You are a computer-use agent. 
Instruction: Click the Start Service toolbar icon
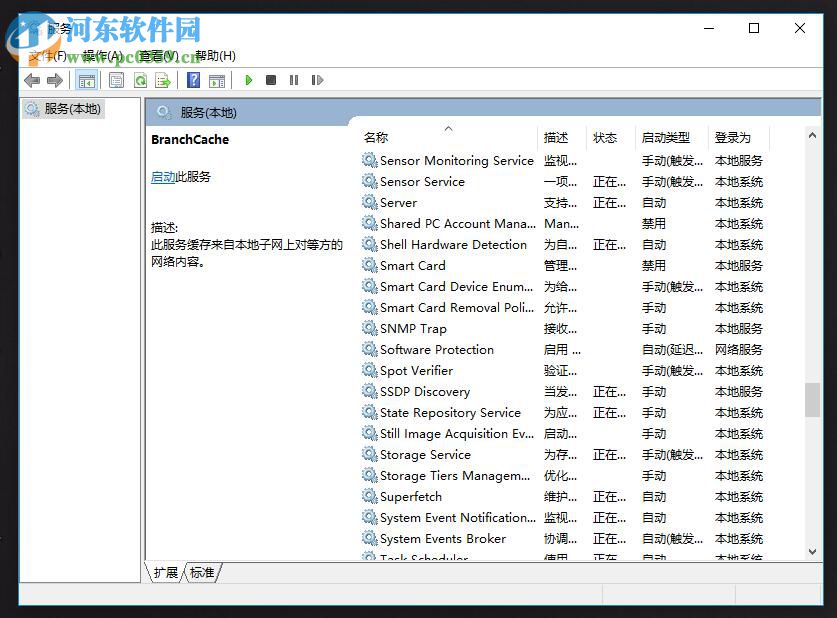[x=248, y=80]
